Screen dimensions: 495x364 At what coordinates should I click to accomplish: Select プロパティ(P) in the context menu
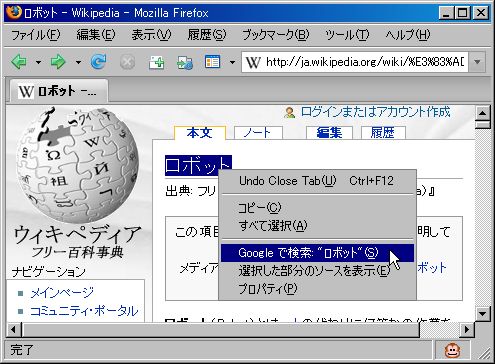[318, 289]
